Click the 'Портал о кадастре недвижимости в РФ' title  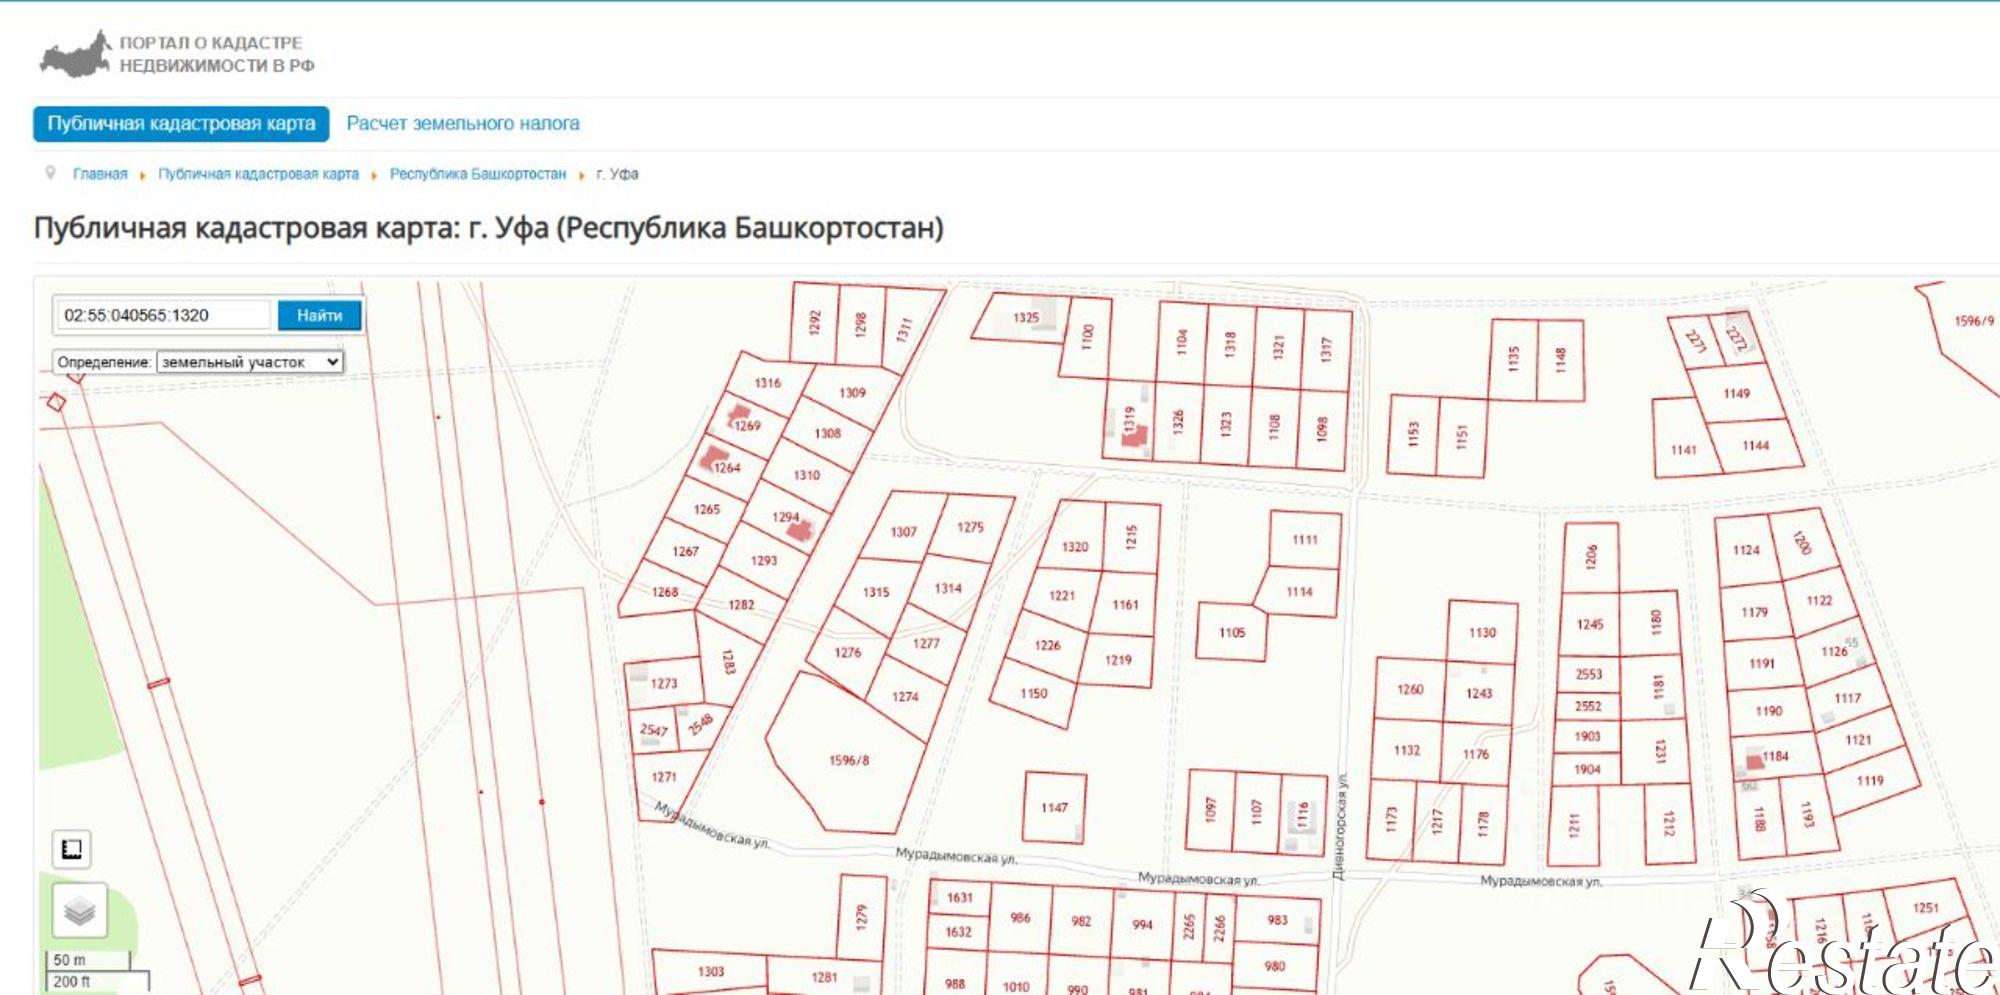coord(217,54)
